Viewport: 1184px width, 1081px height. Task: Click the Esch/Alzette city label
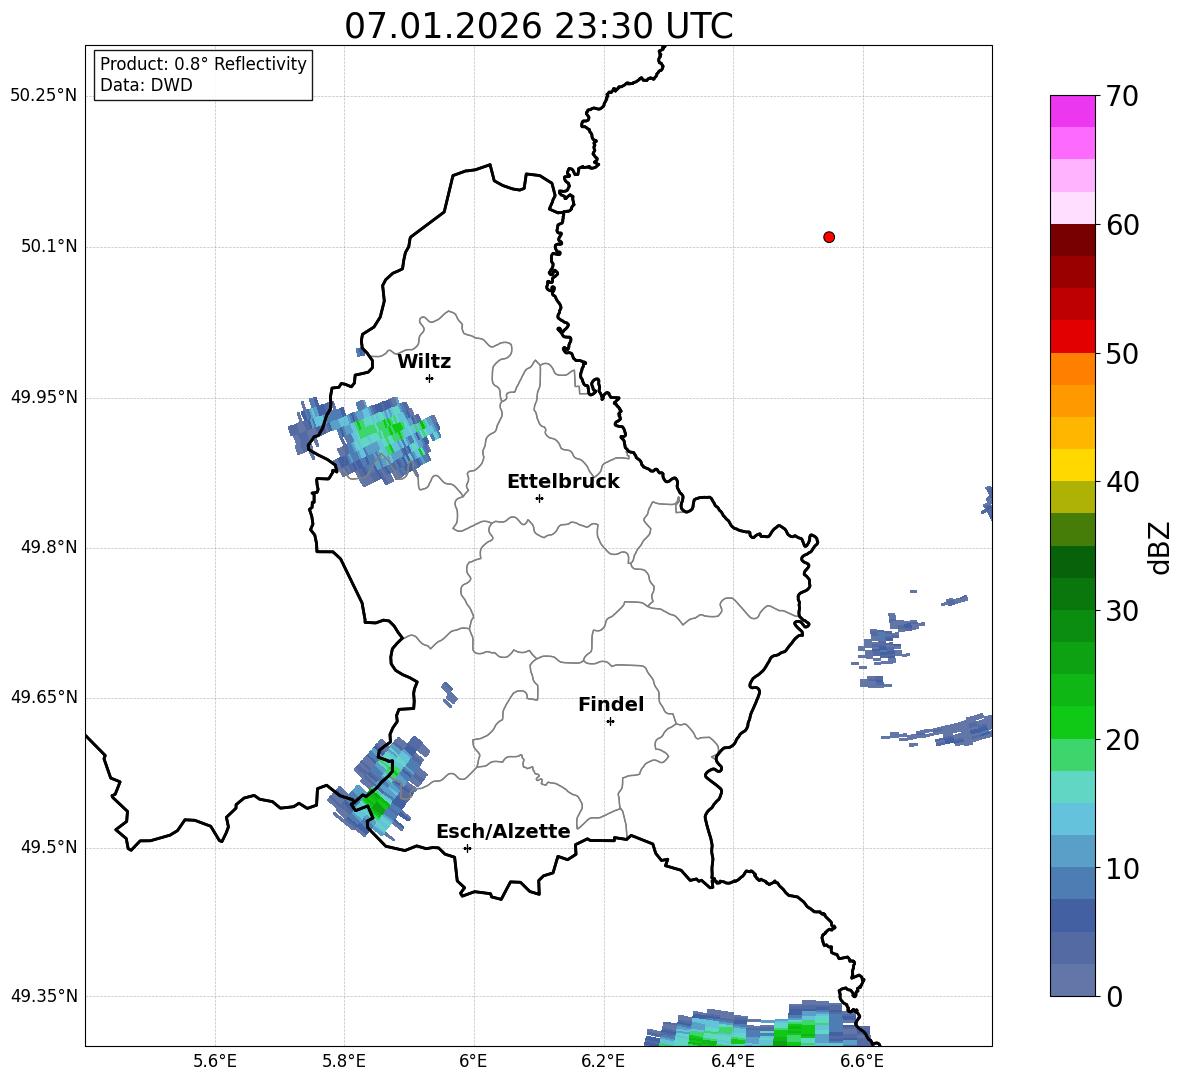503,831
